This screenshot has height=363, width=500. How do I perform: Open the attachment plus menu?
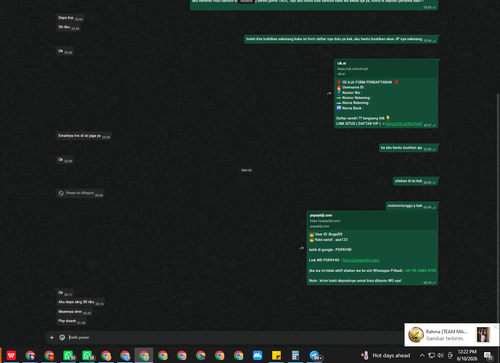pyautogui.click(x=52, y=337)
